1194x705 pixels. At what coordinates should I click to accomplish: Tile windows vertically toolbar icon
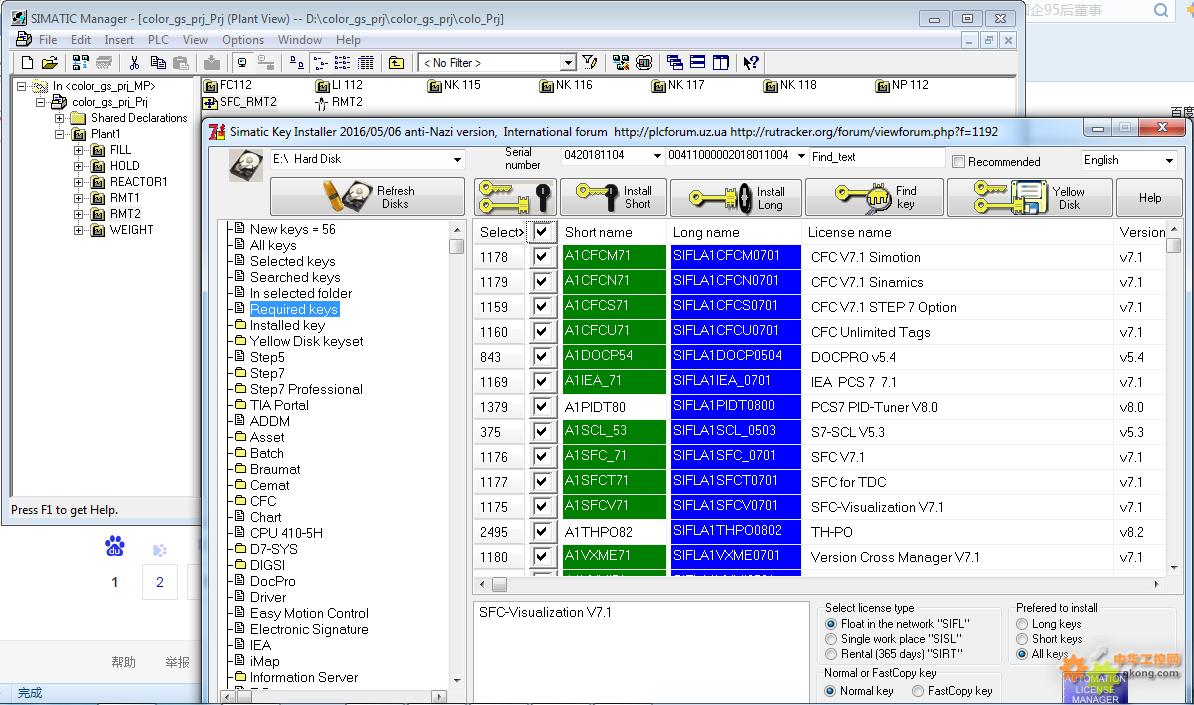[720, 62]
